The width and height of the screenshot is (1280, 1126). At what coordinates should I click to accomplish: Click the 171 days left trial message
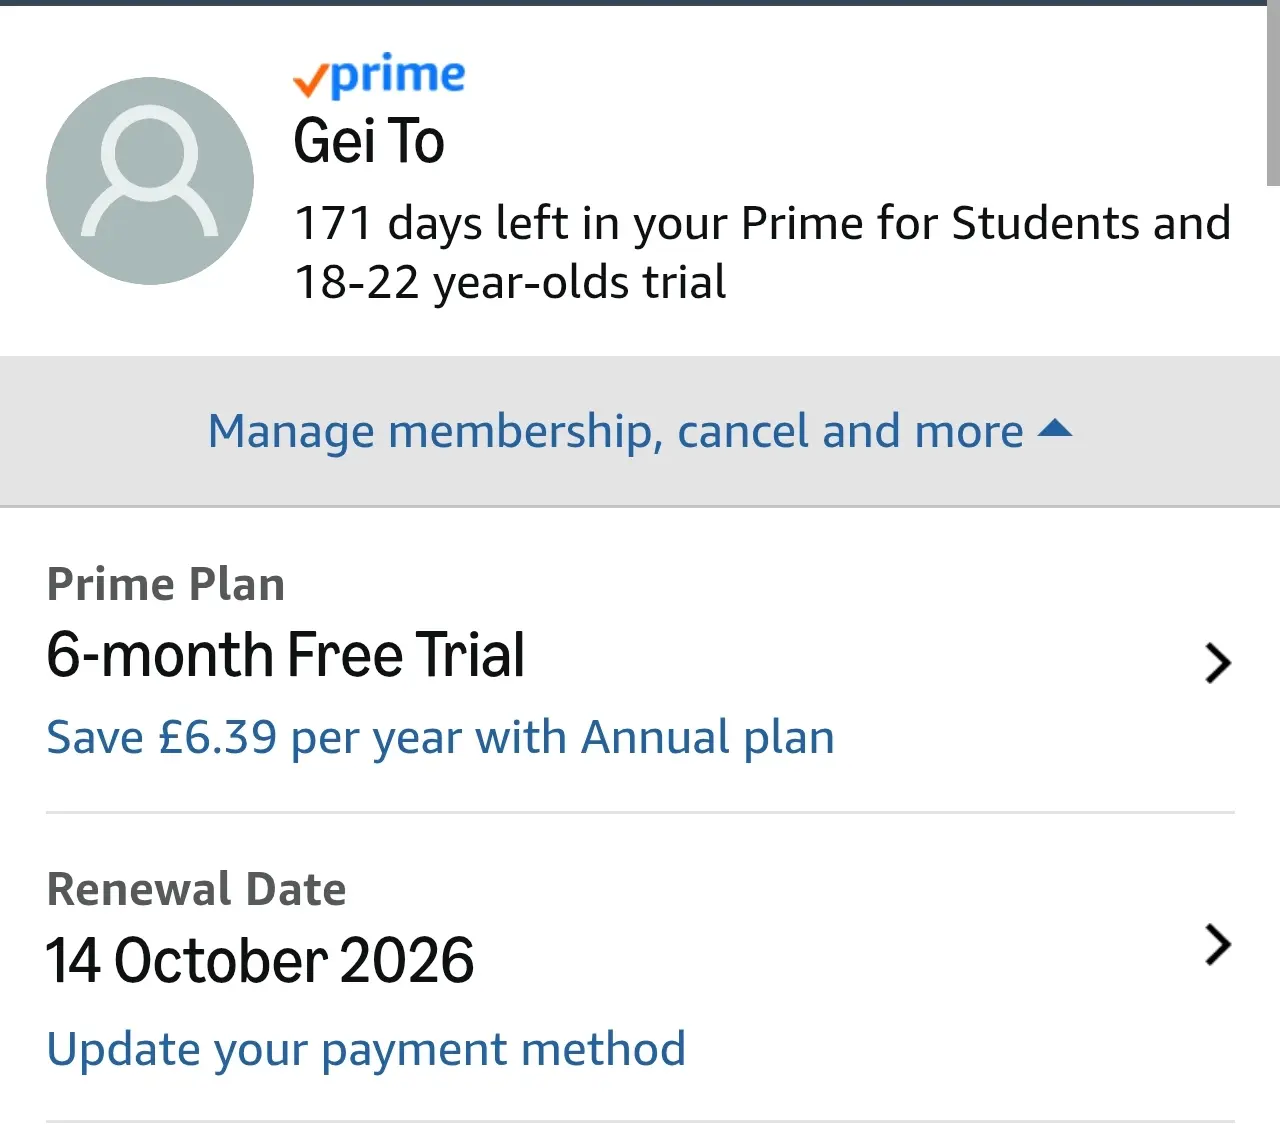[762, 252]
